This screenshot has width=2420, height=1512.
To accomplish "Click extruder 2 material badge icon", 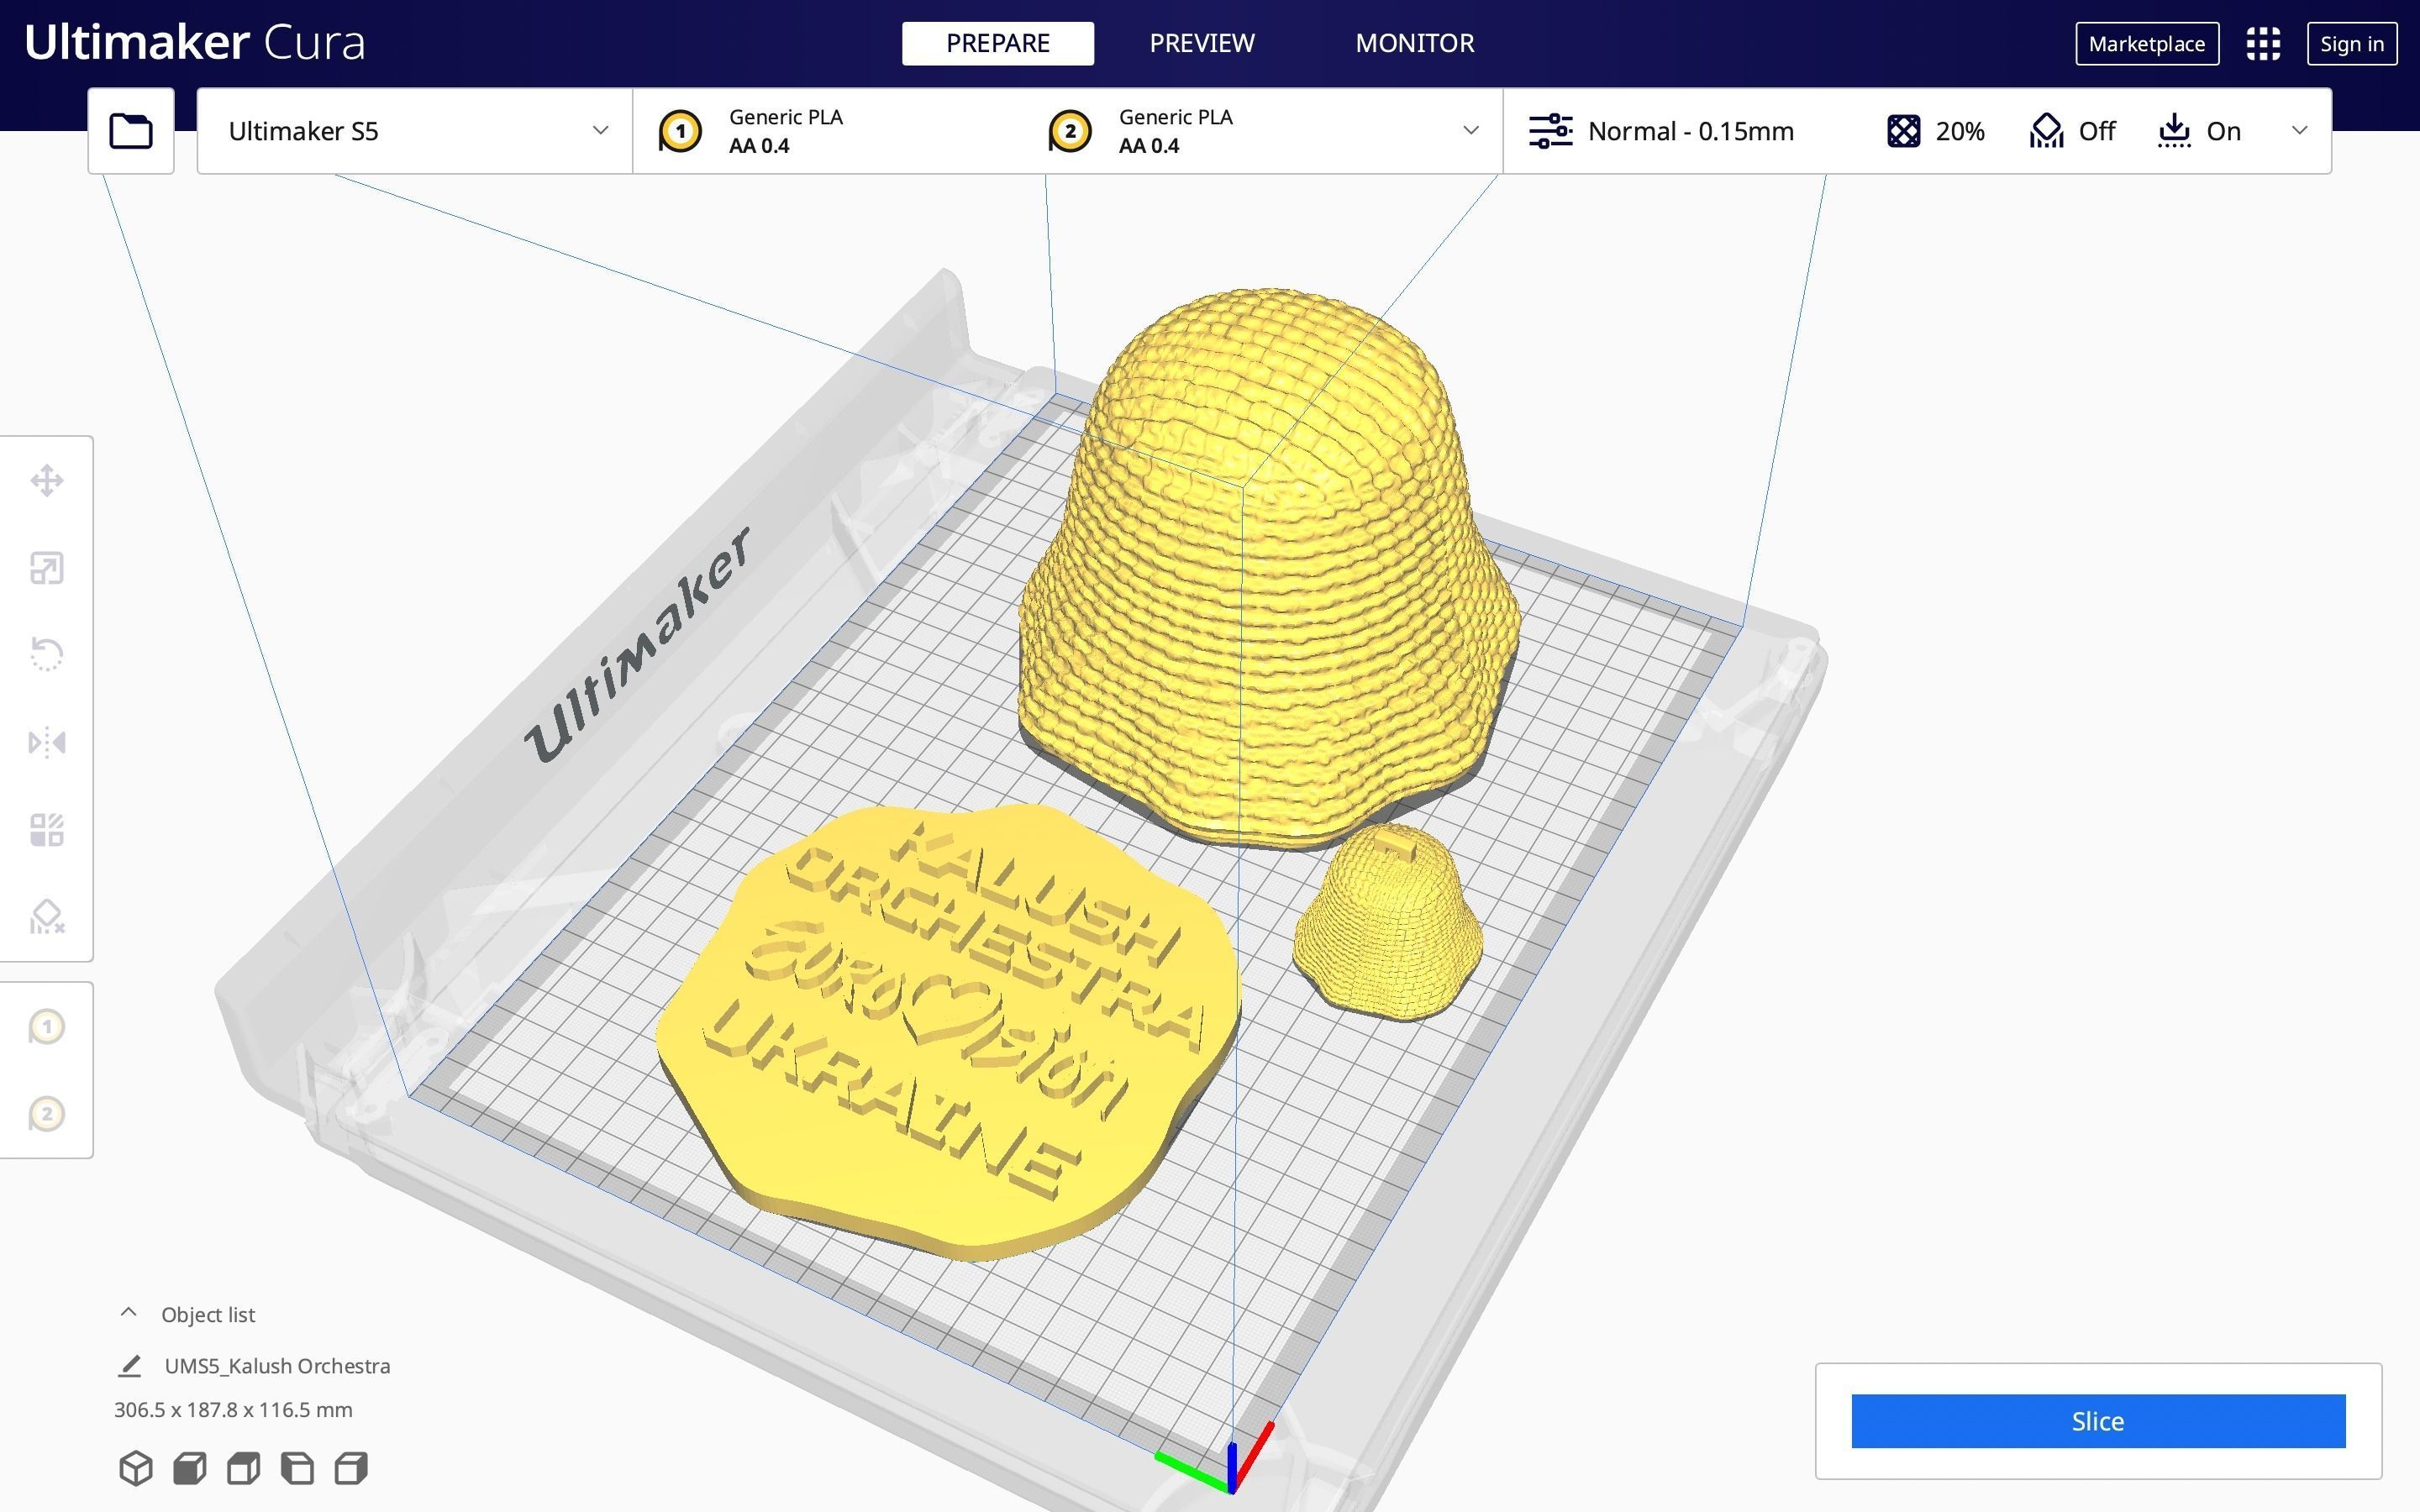I will [x=1070, y=131].
